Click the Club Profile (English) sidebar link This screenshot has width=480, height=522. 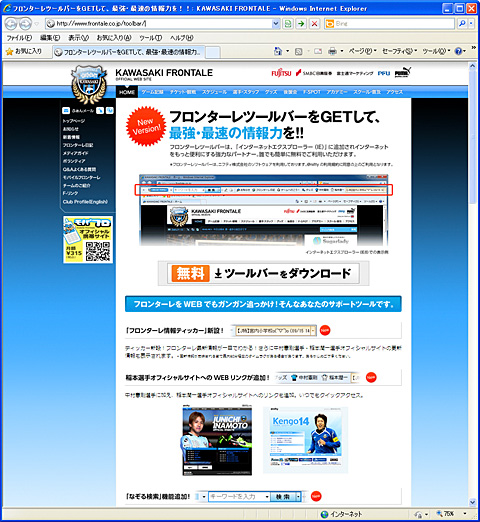tap(85, 202)
